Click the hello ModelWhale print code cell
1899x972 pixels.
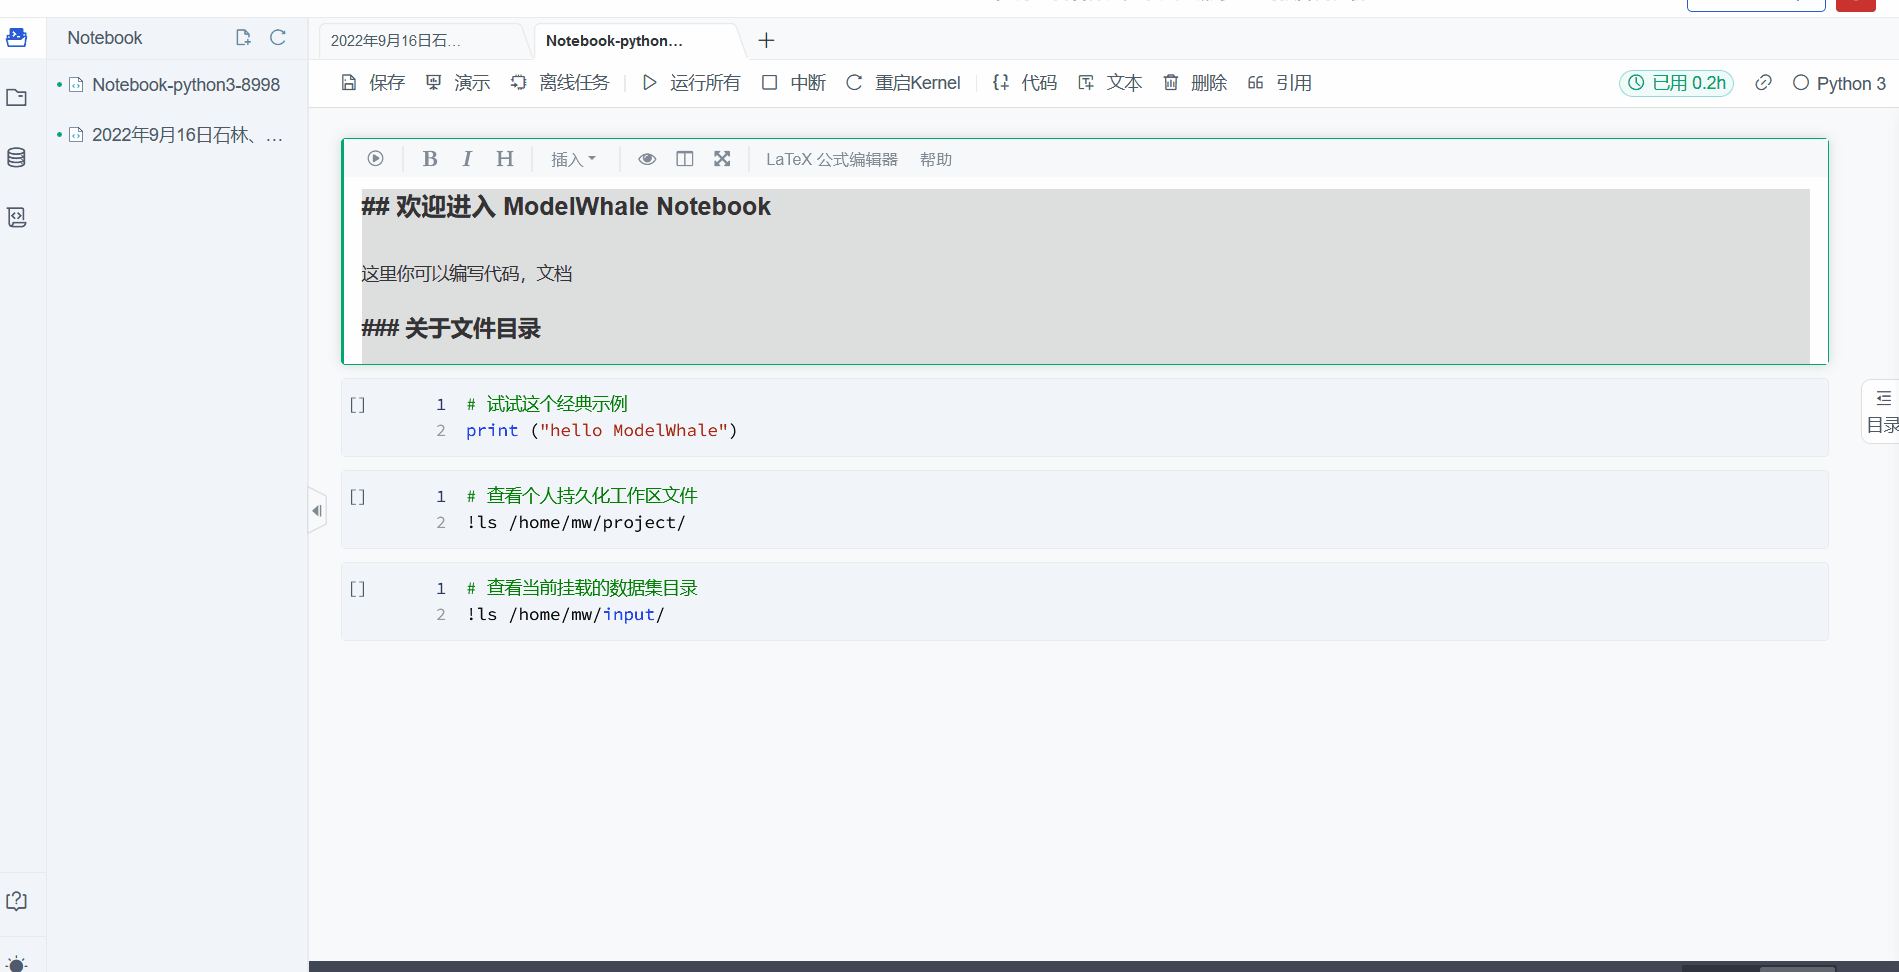pos(1085,418)
